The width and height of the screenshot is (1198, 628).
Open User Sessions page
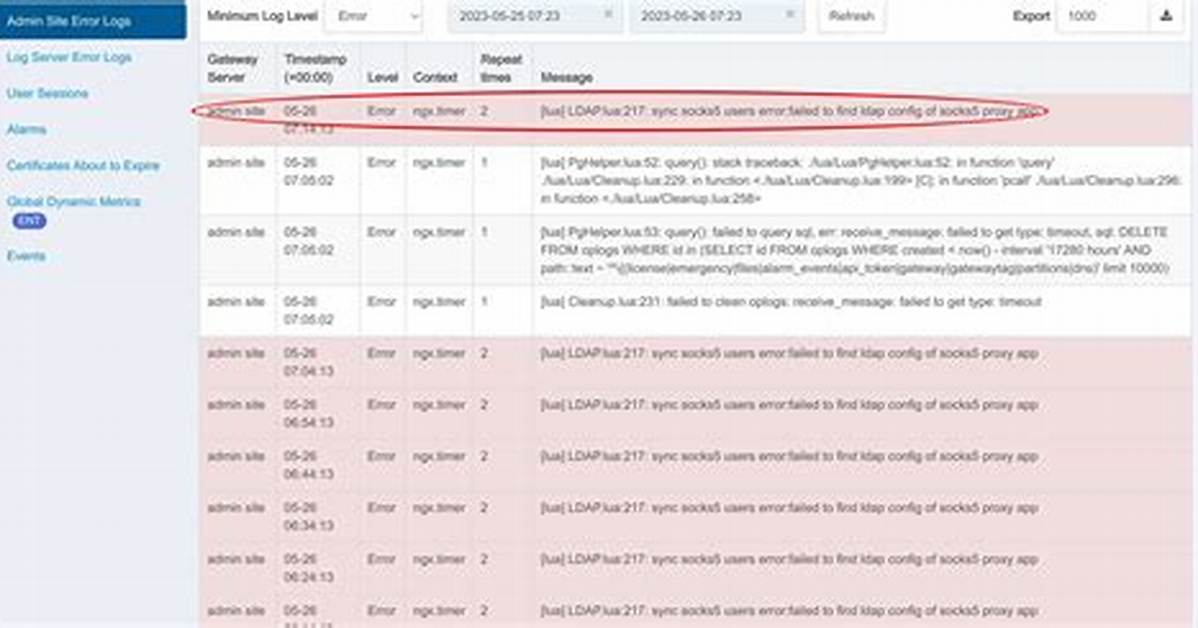(47, 93)
